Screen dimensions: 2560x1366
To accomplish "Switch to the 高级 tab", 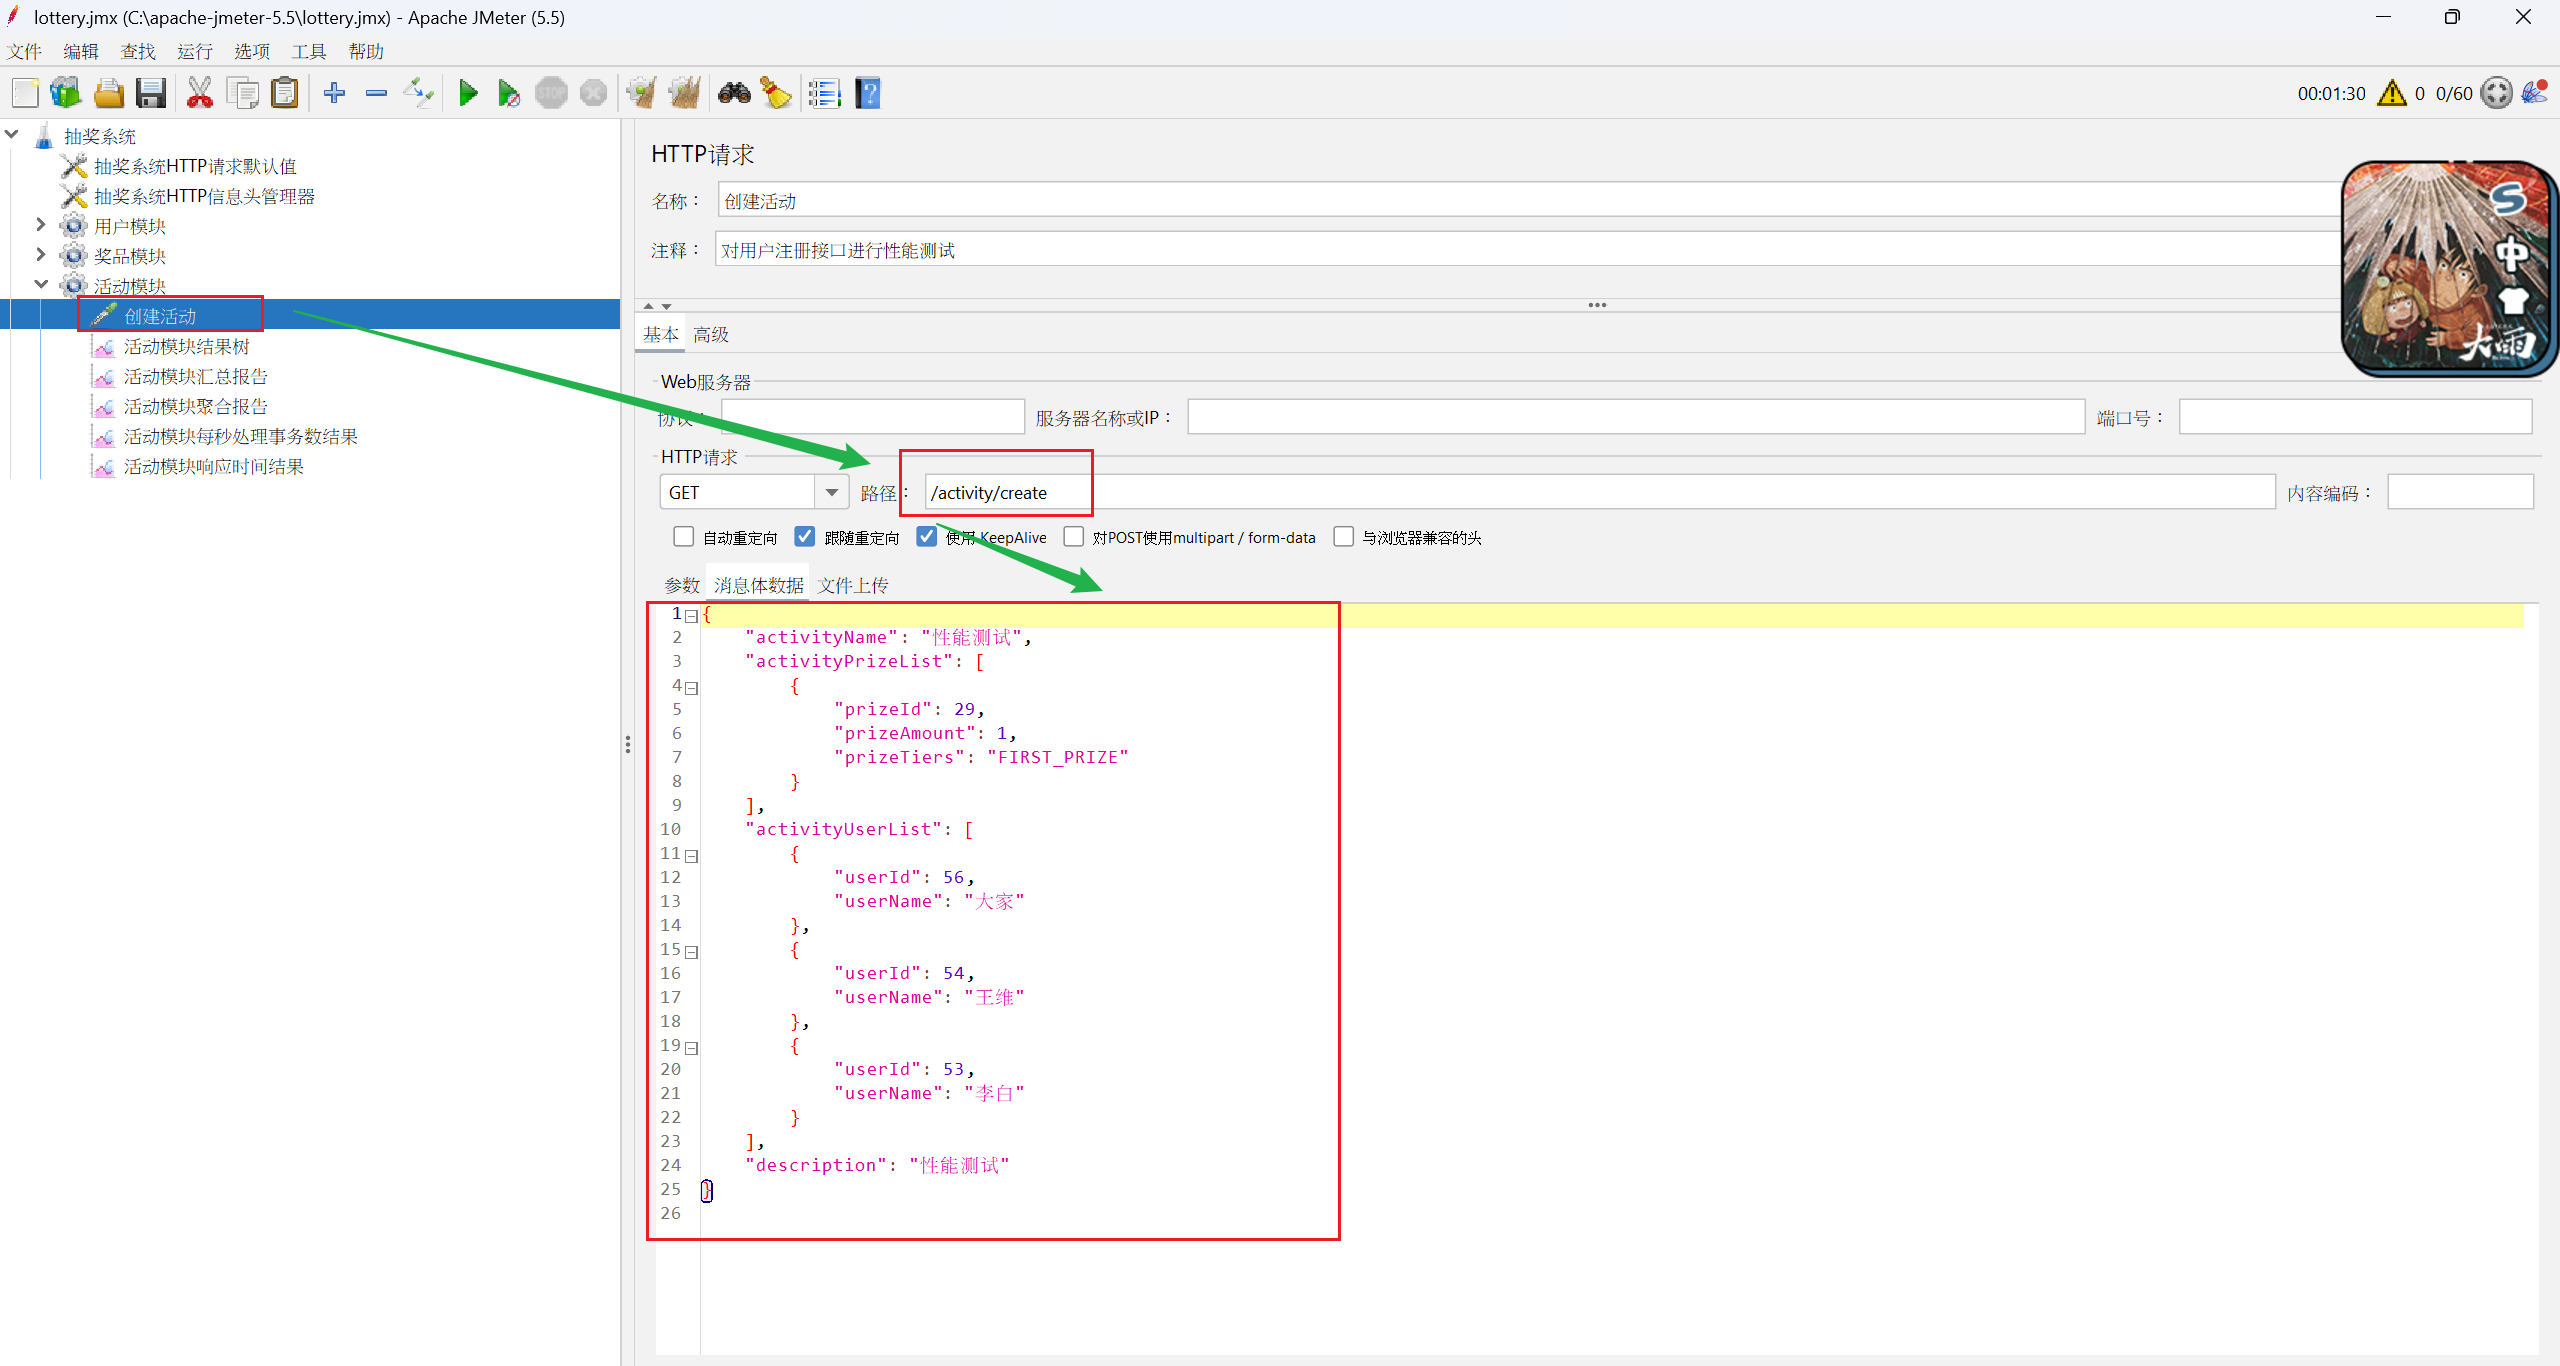I will click(x=711, y=335).
